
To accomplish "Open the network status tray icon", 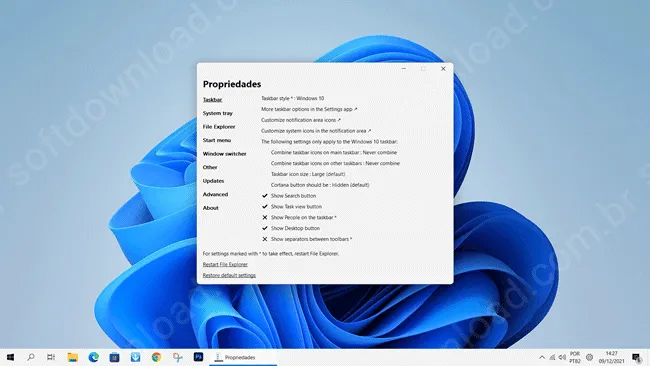I will tap(552, 357).
